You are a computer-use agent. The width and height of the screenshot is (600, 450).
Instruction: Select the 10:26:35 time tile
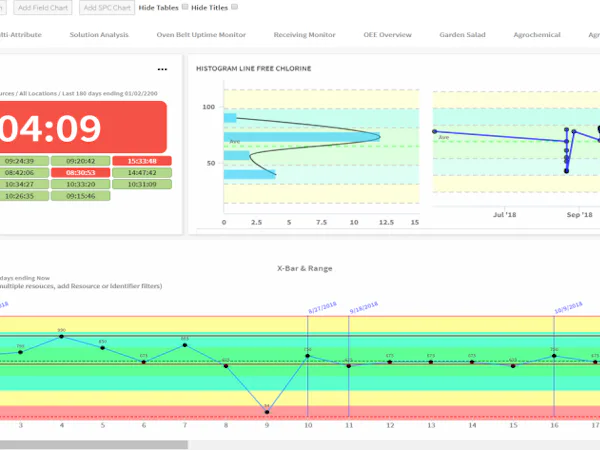pyautogui.click(x=24, y=196)
